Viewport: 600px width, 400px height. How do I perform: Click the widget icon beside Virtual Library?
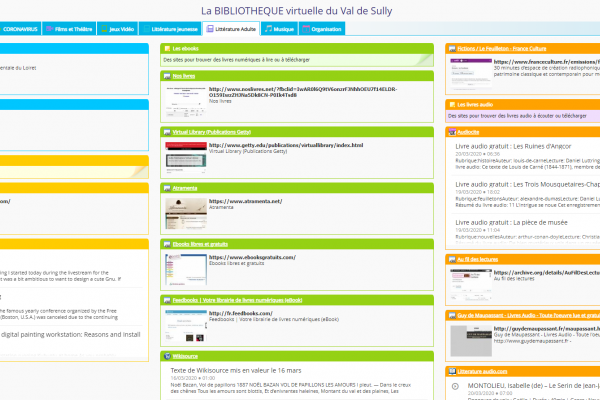point(167,132)
